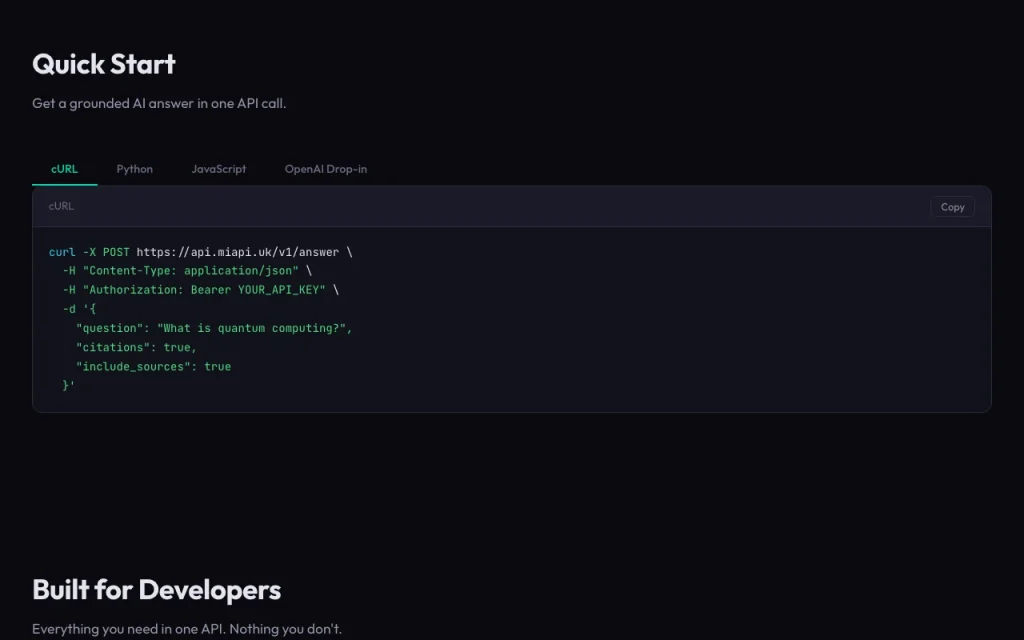Screen dimensions: 1024x640
Task: Show the OpenAI Drop-in example
Action: tap(326, 169)
